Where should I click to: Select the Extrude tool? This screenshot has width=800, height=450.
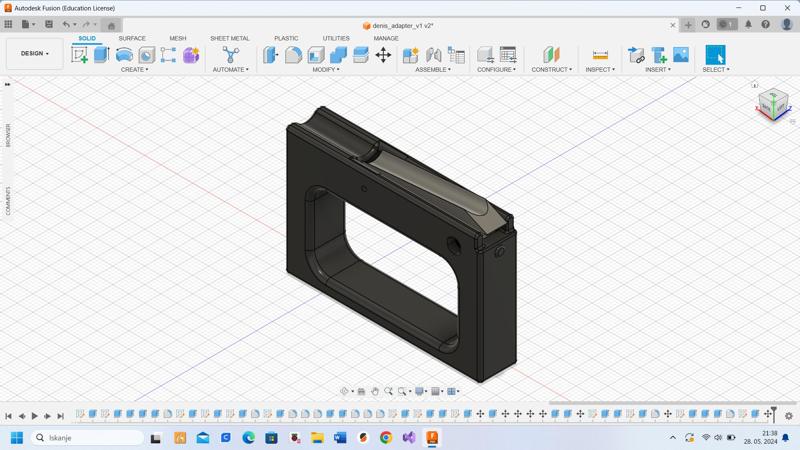point(101,55)
